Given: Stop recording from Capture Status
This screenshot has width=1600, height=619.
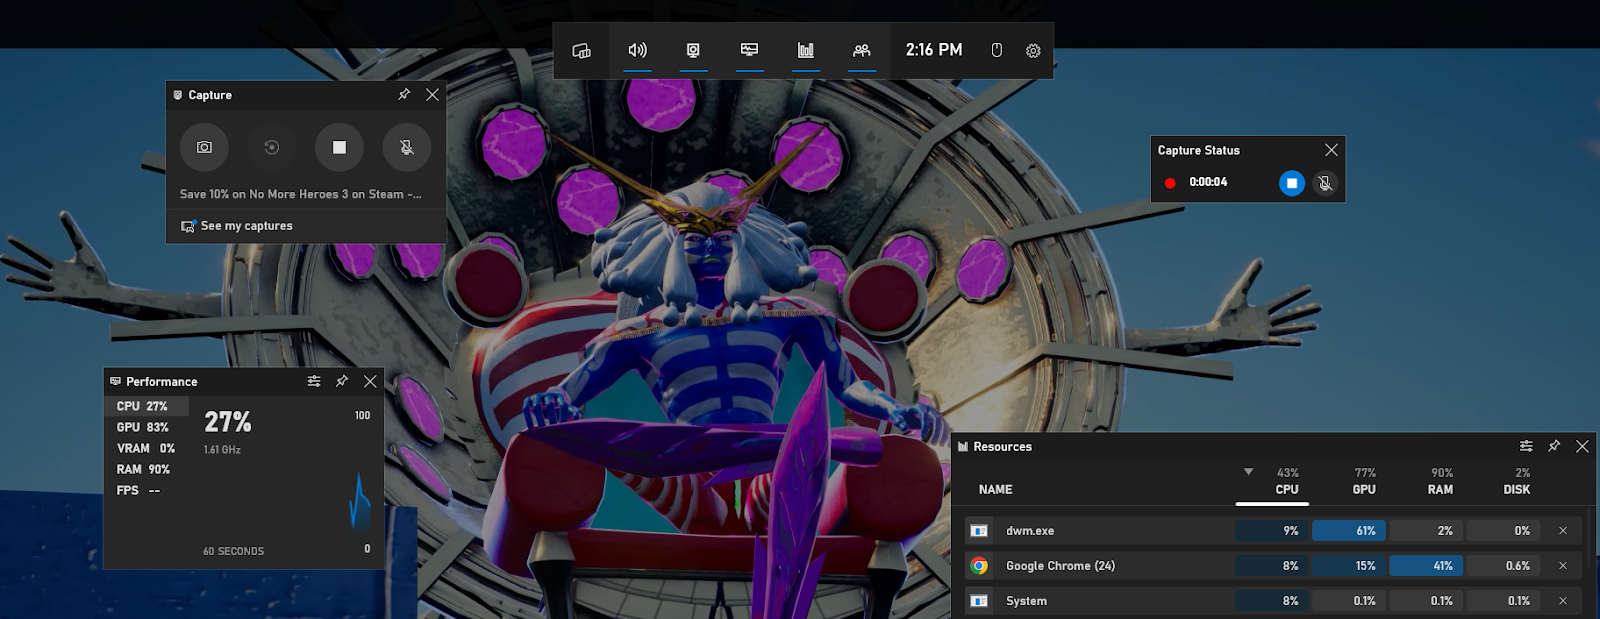Looking at the screenshot, I should click(1292, 183).
